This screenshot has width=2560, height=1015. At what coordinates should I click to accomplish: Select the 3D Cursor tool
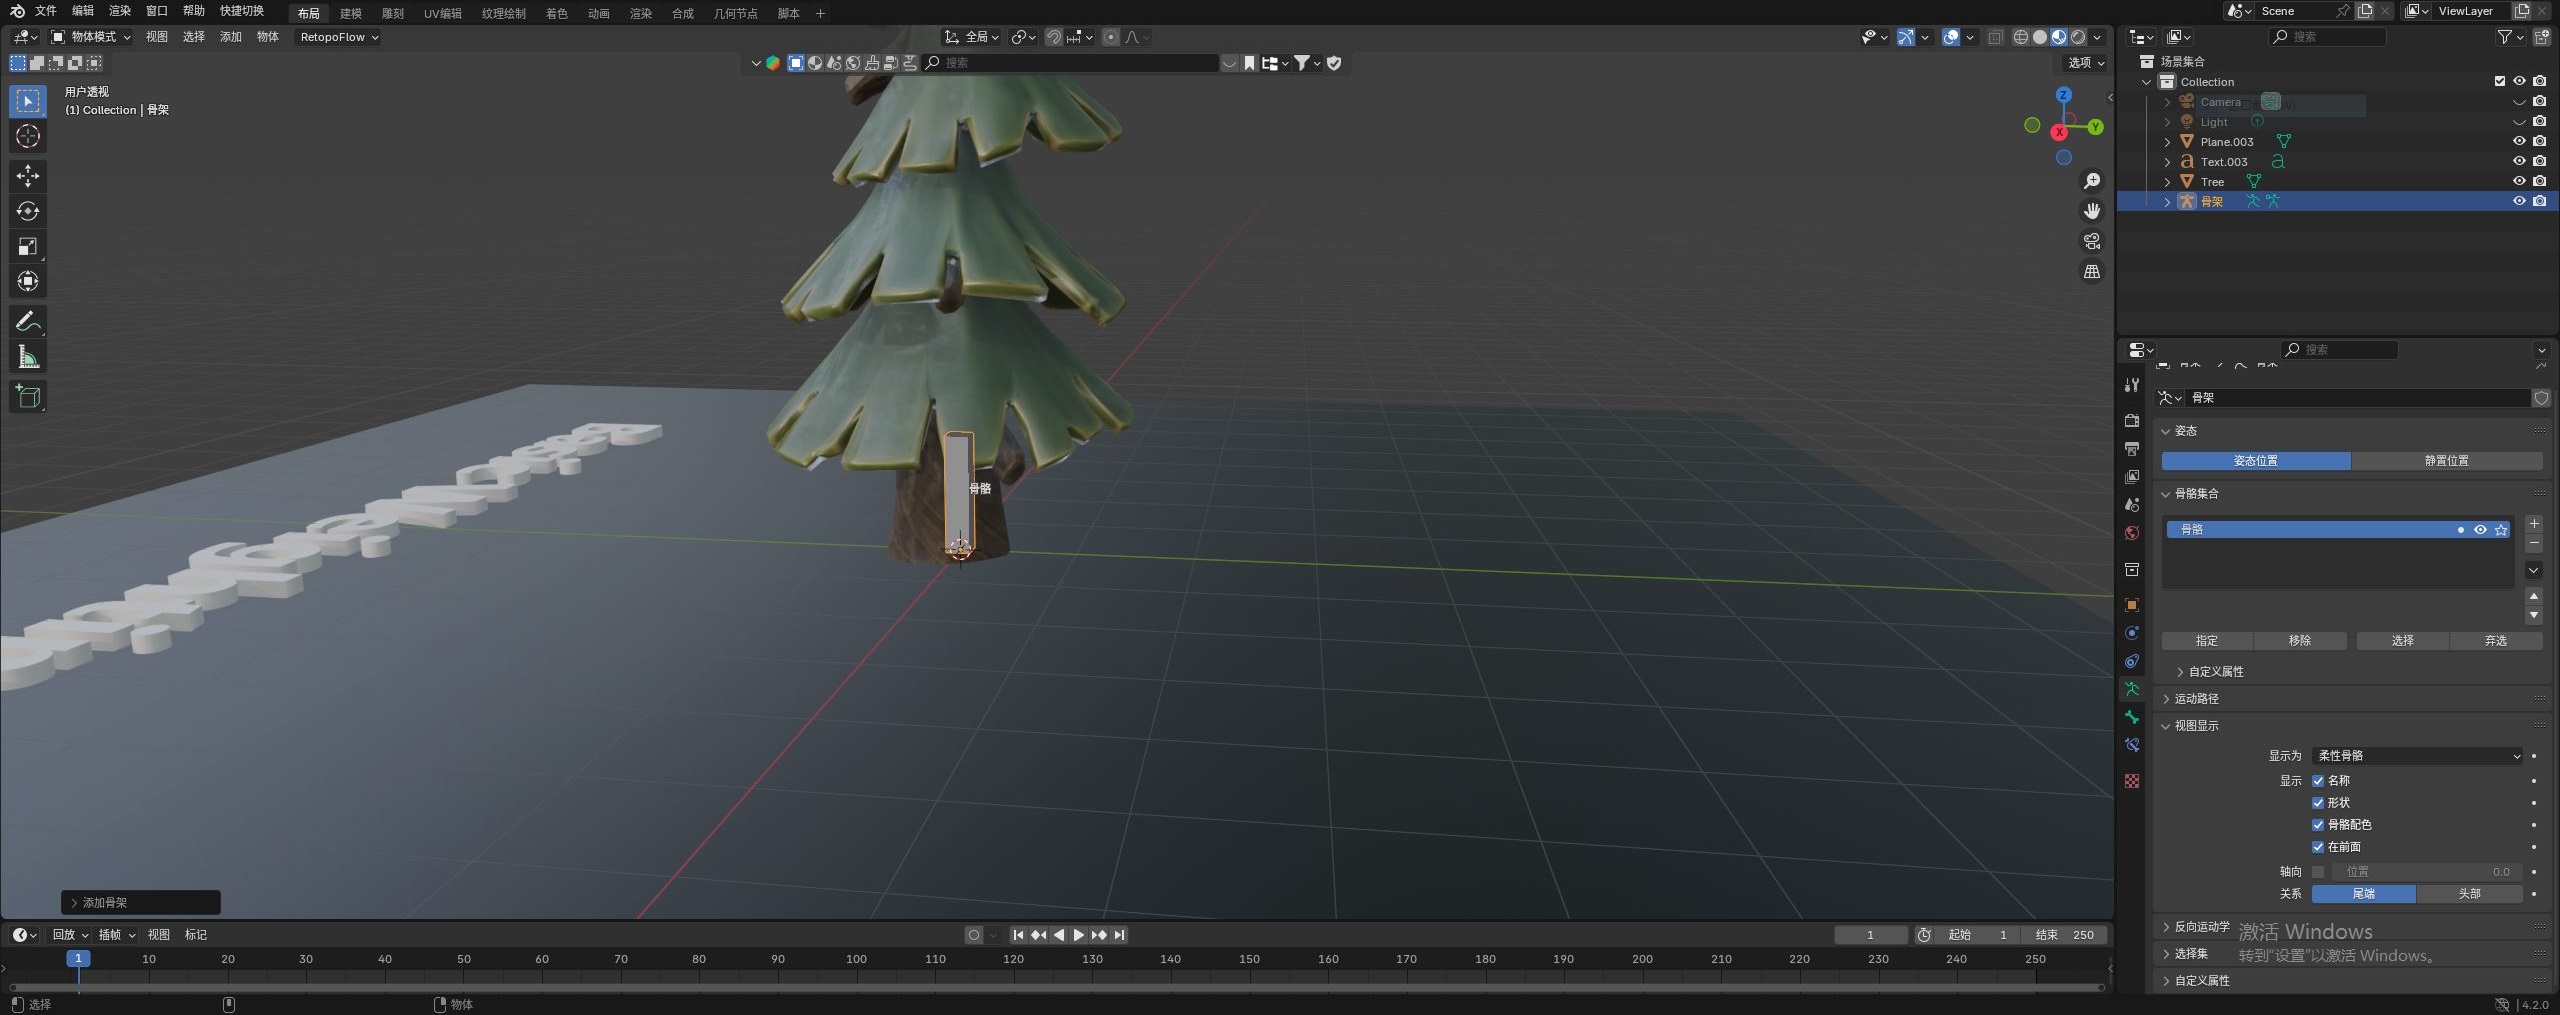point(28,136)
